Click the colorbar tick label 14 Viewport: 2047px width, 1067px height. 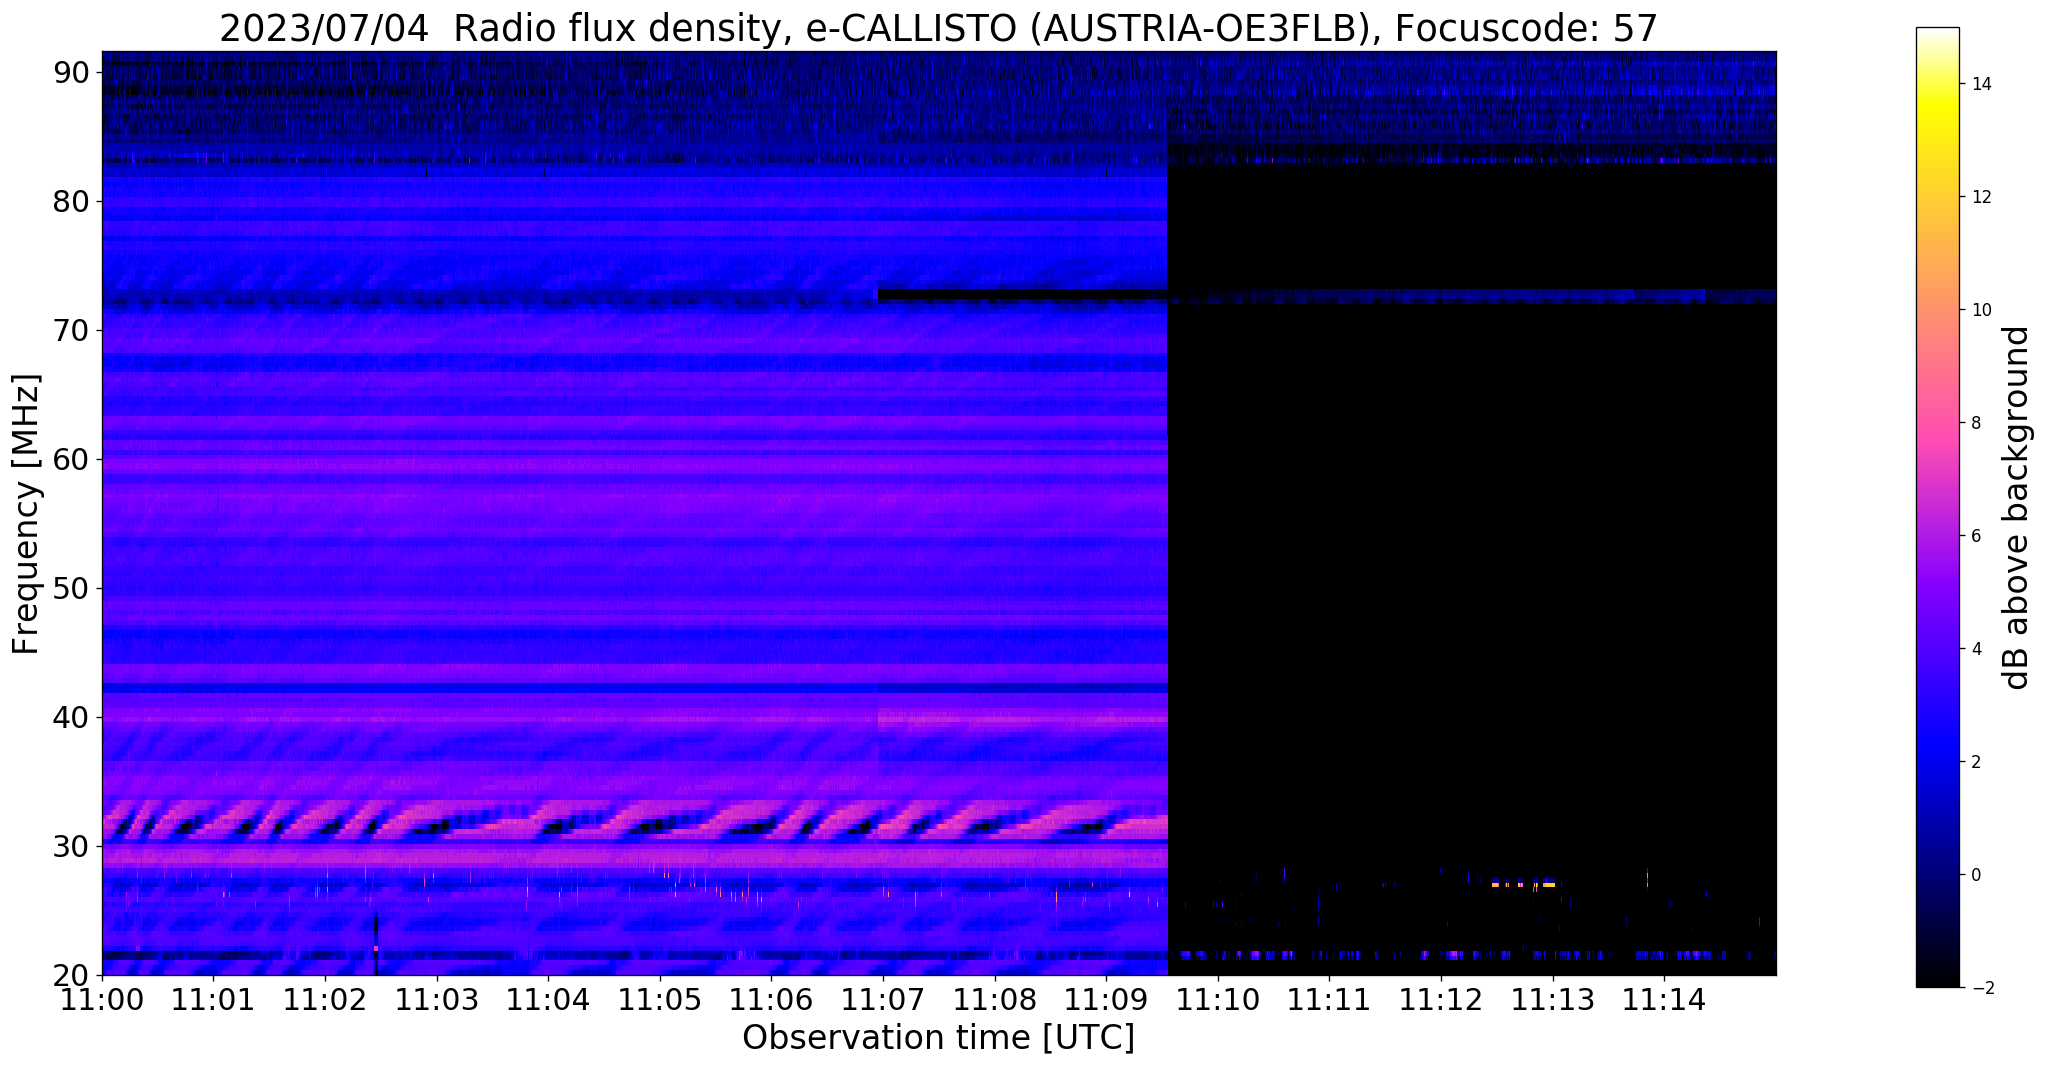point(1980,84)
